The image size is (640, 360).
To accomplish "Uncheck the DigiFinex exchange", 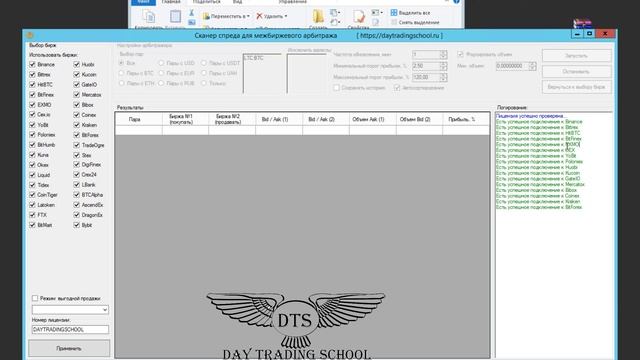I will 77,165.
